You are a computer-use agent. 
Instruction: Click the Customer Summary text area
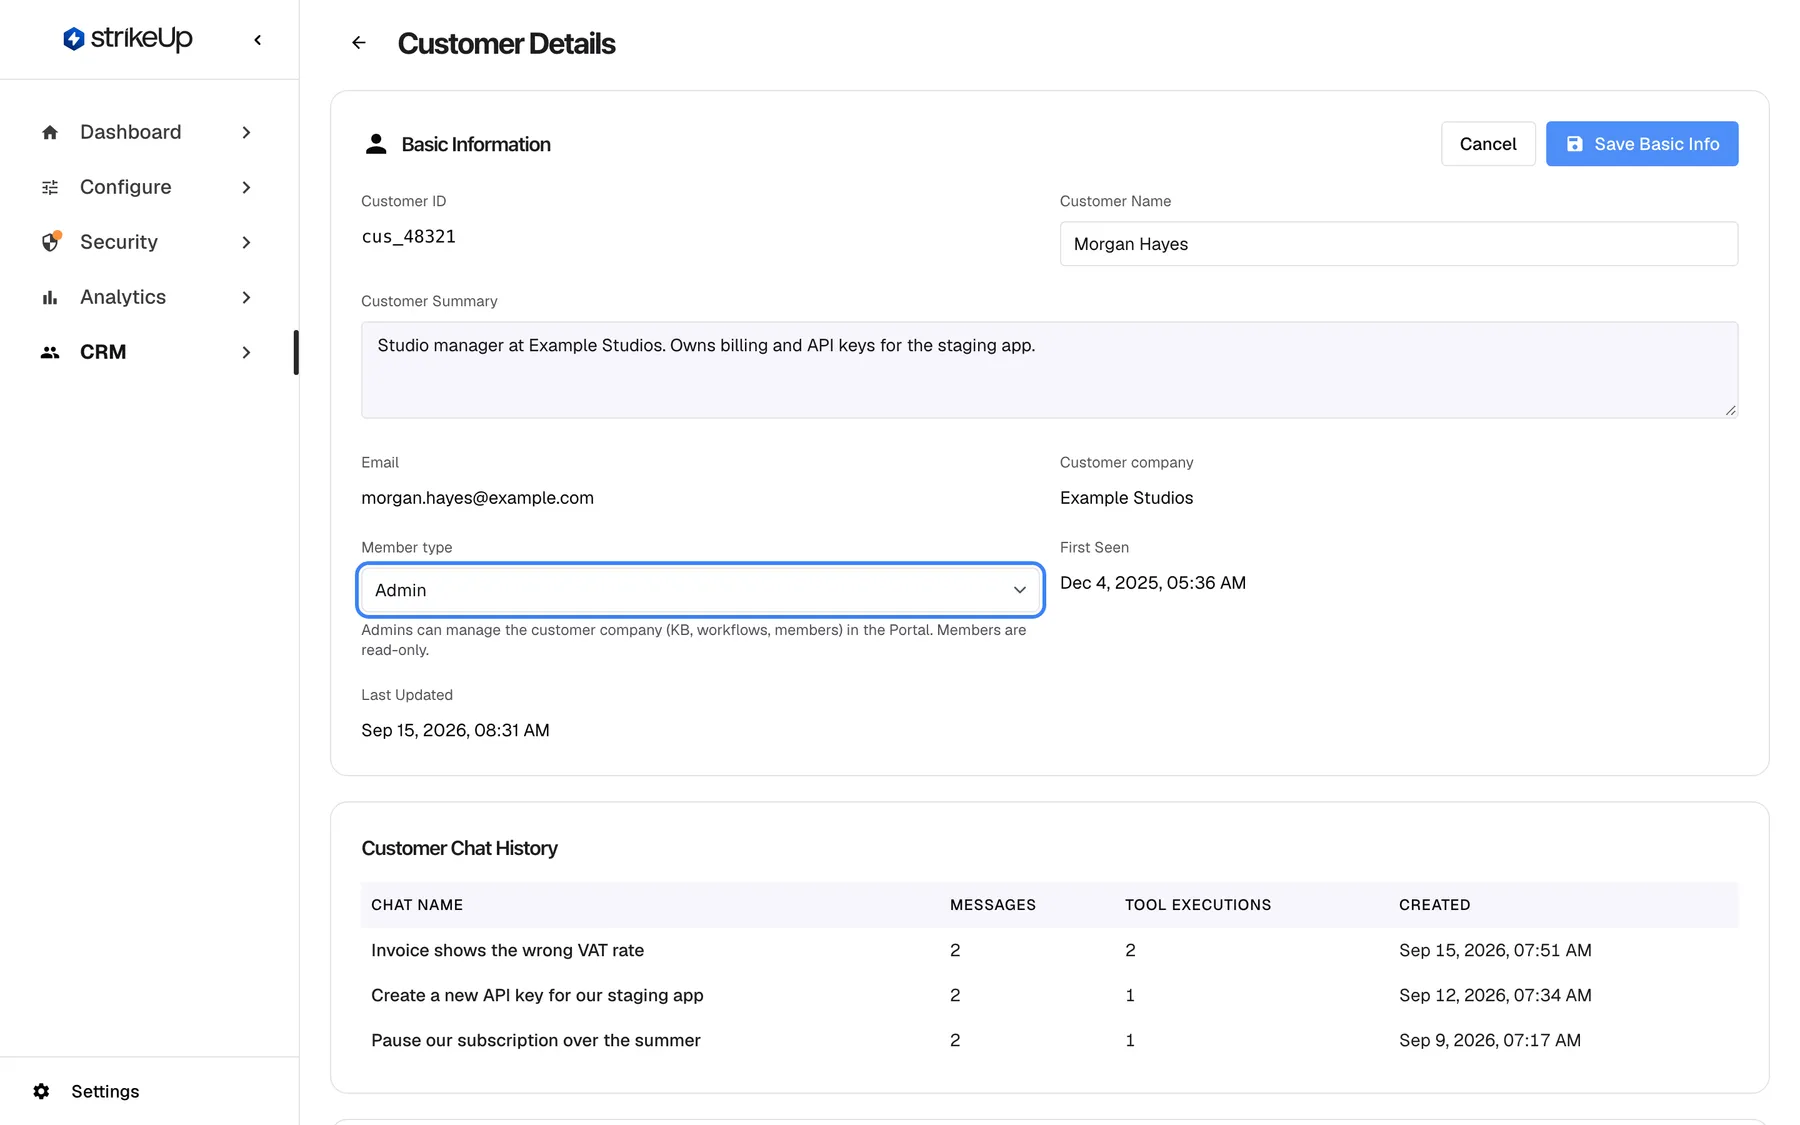click(1049, 370)
